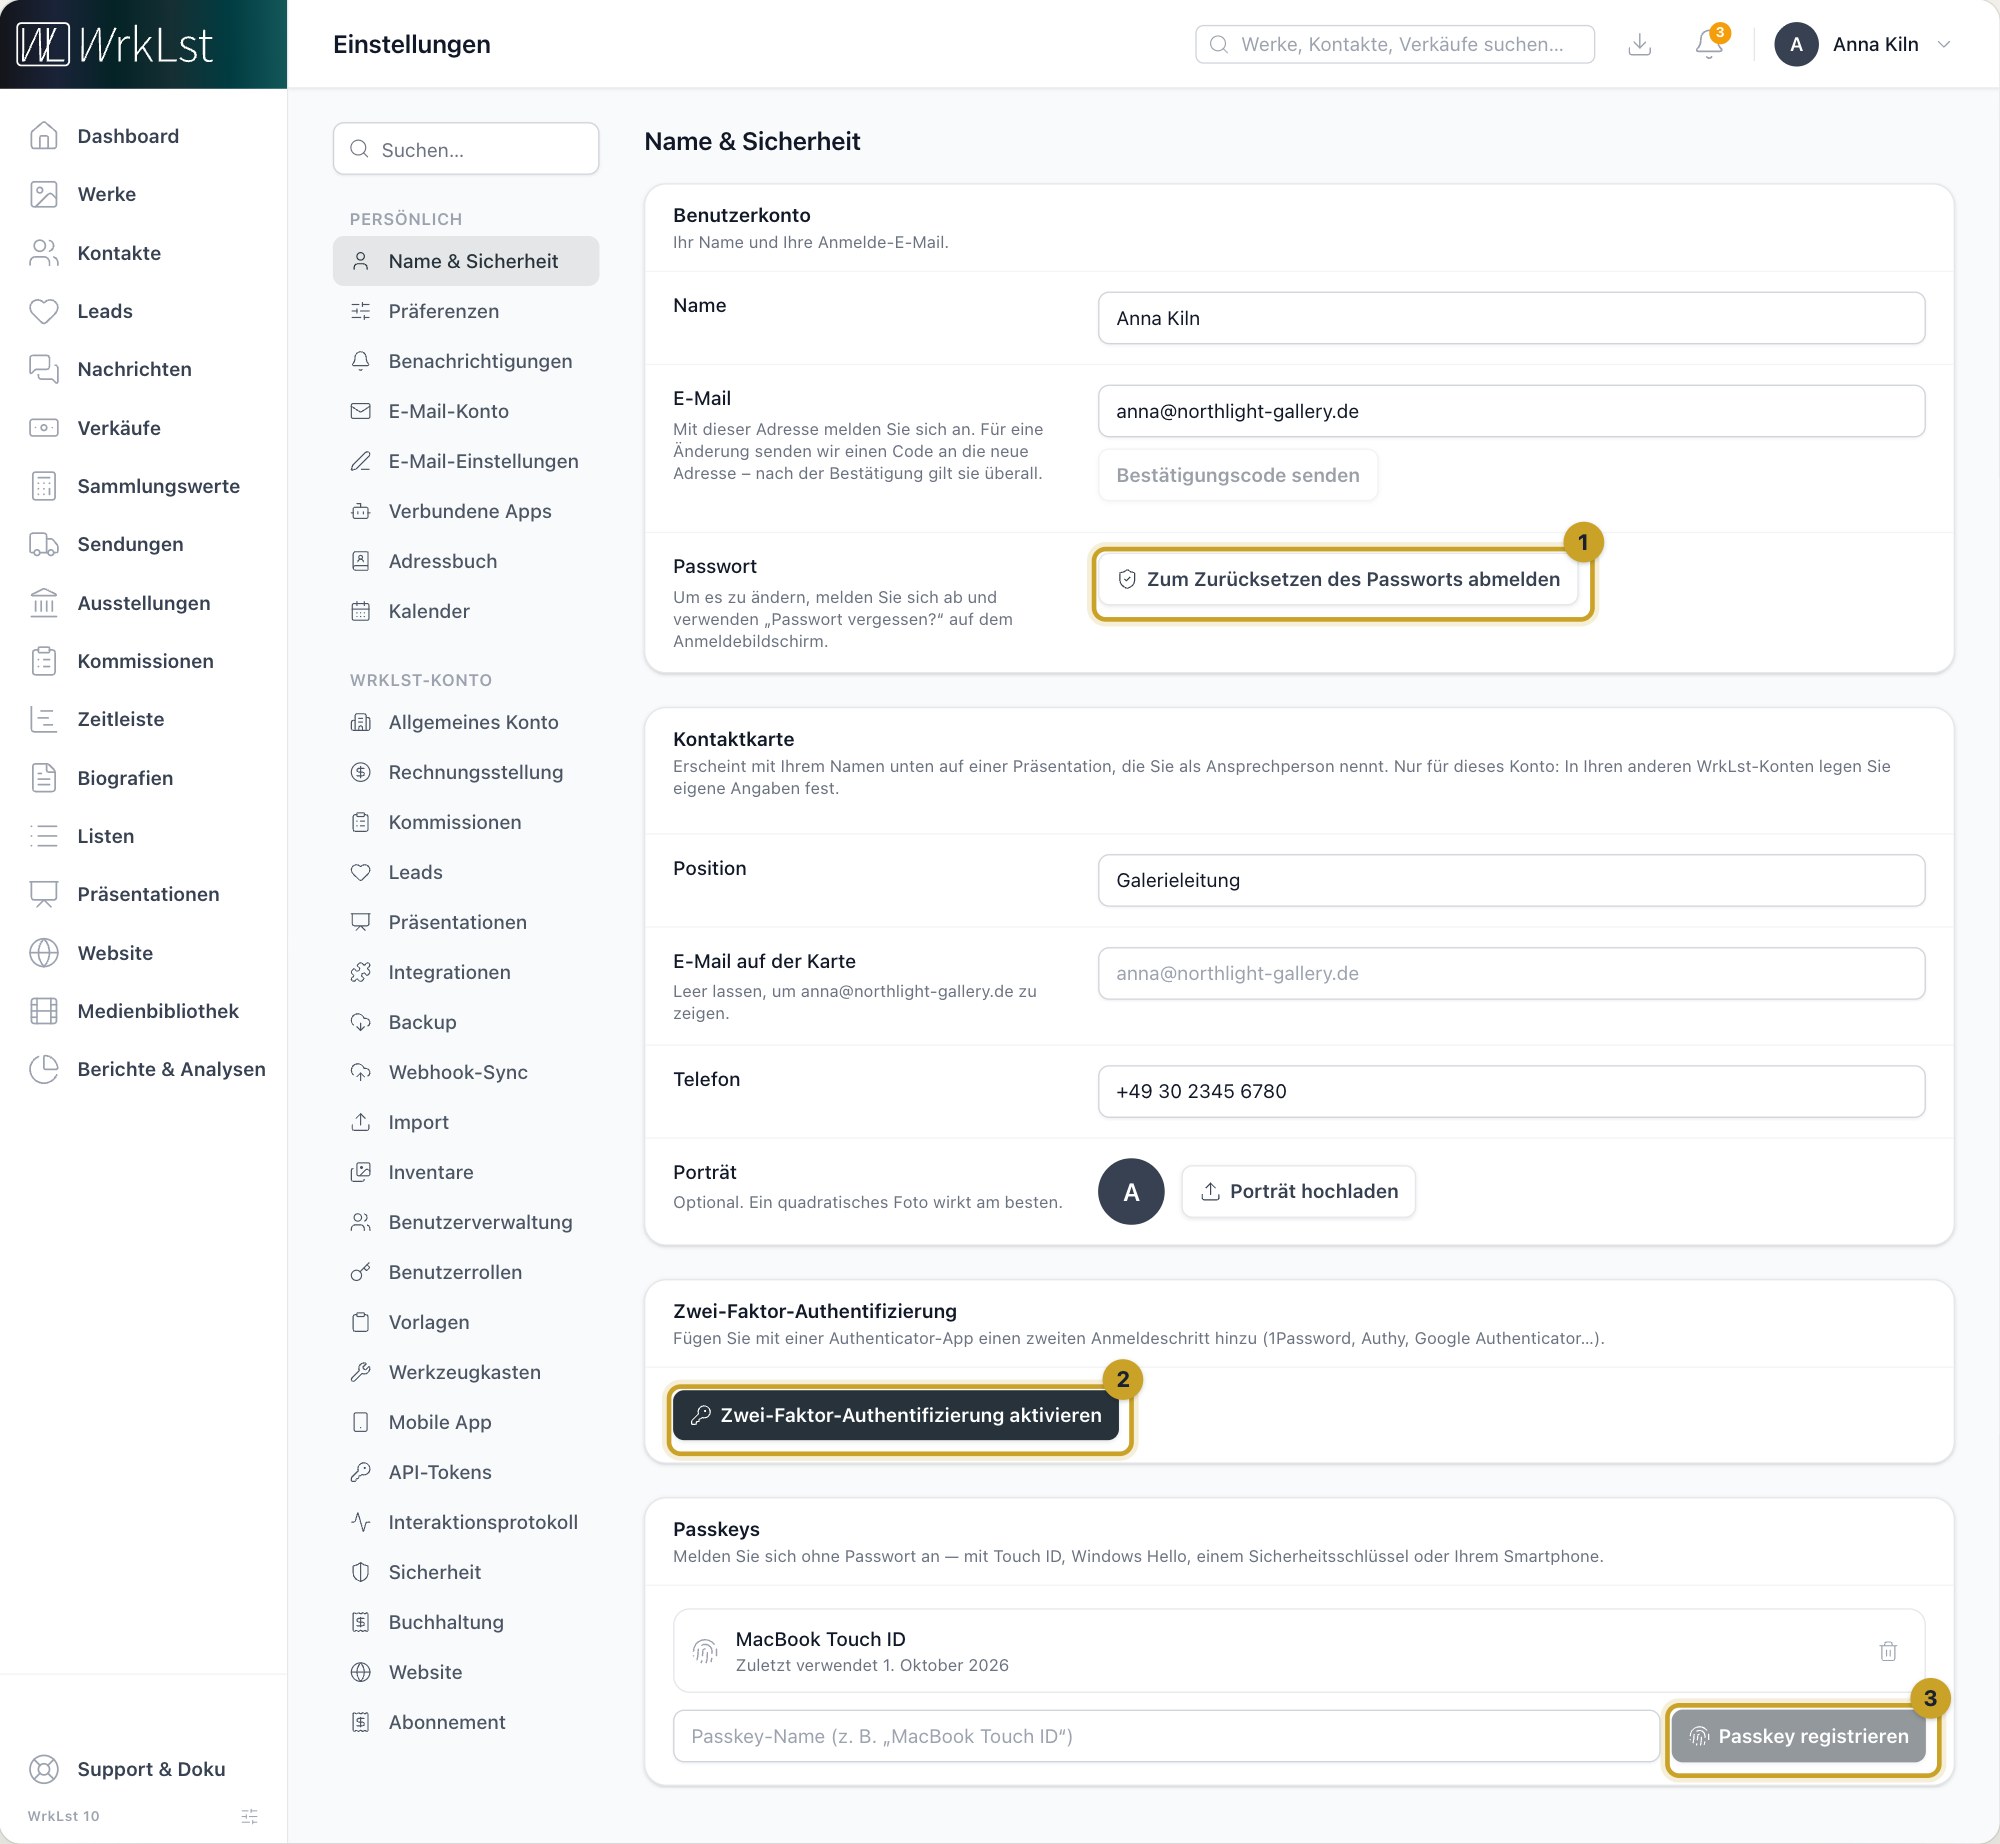The height and width of the screenshot is (1844, 2000).
Task: Focus the global search for Werke, Kontakte, Verkäufe
Action: [x=1395, y=44]
